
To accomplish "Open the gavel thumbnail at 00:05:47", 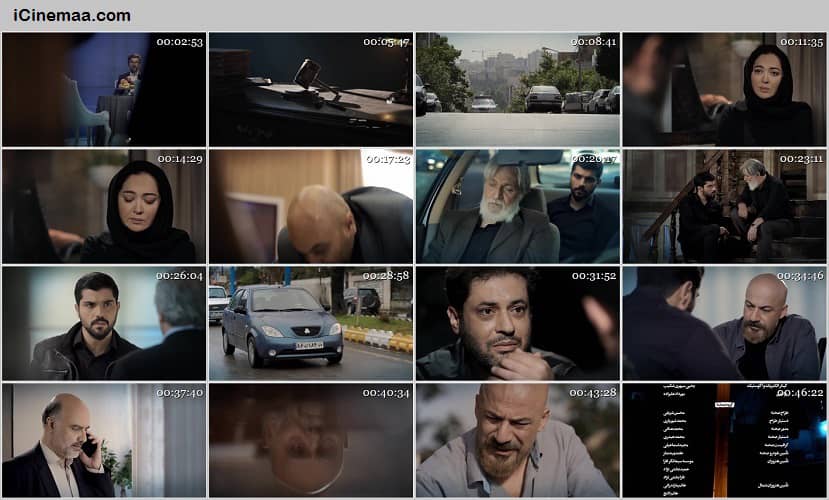I will coord(311,89).
